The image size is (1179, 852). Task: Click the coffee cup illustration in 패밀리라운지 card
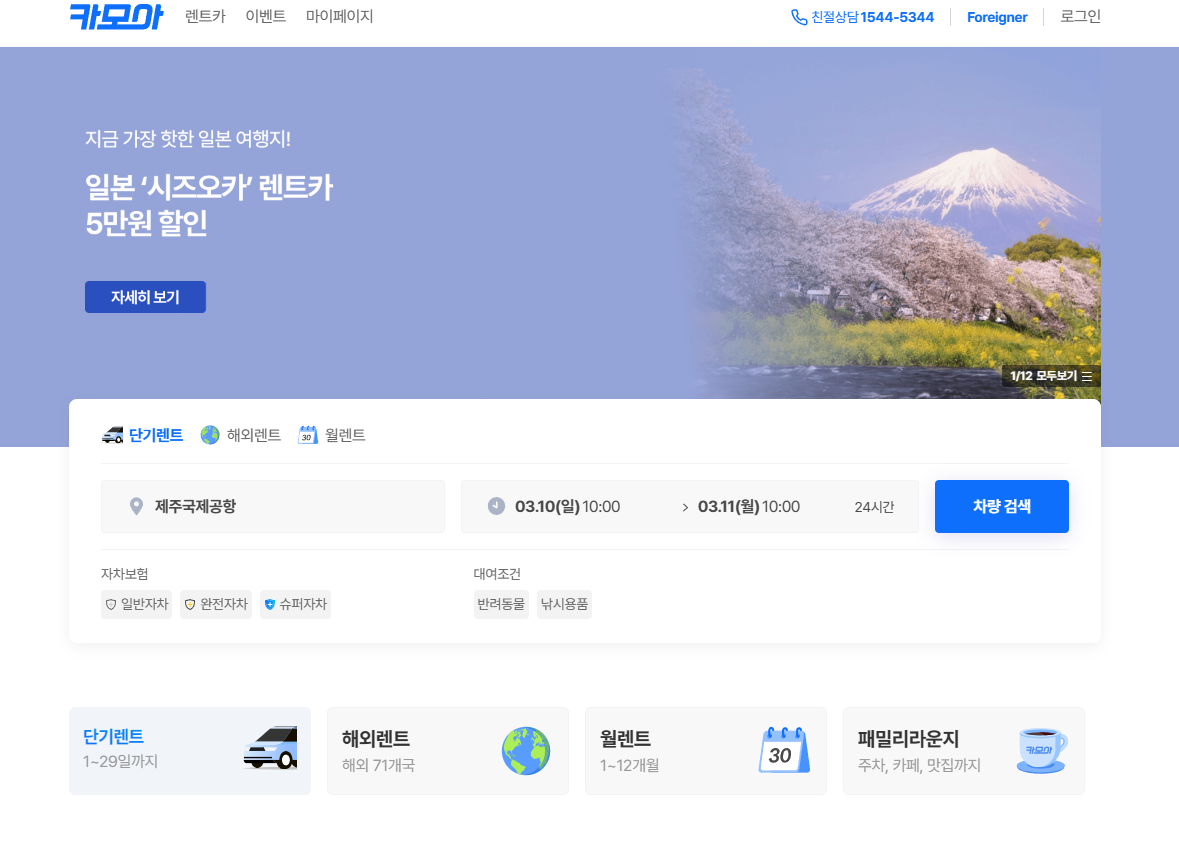[x=1042, y=750]
